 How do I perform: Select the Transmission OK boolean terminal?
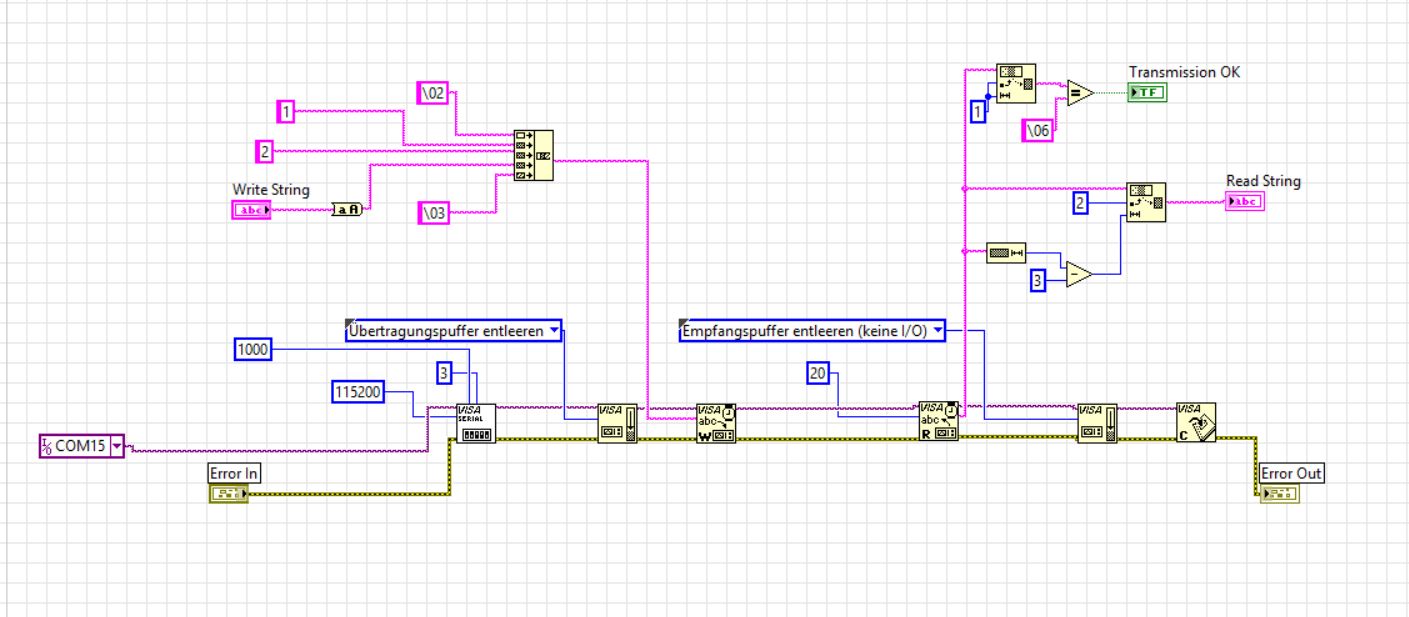pyautogui.click(x=1147, y=93)
